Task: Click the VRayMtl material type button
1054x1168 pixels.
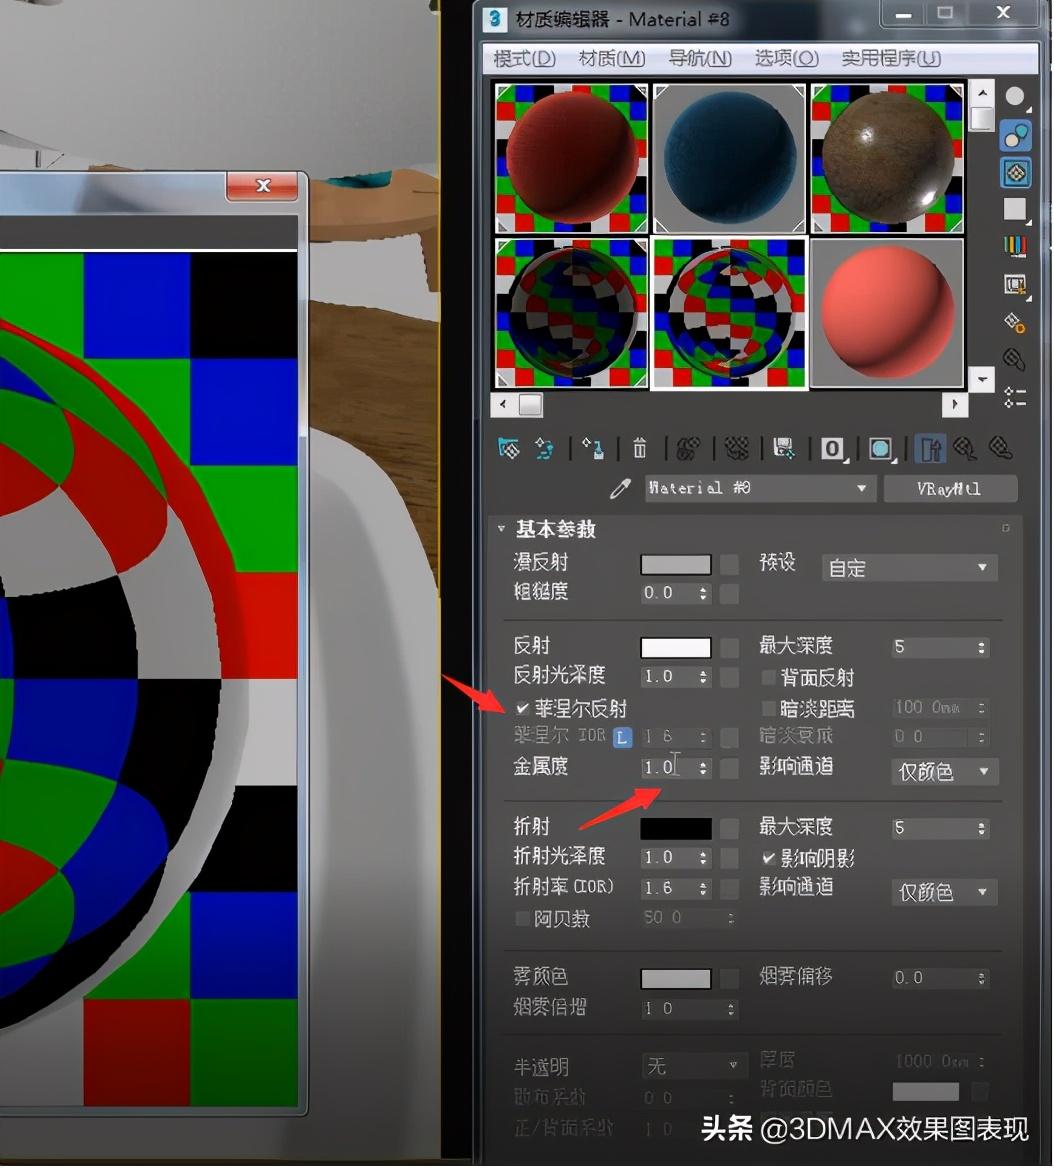Action: (950, 489)
